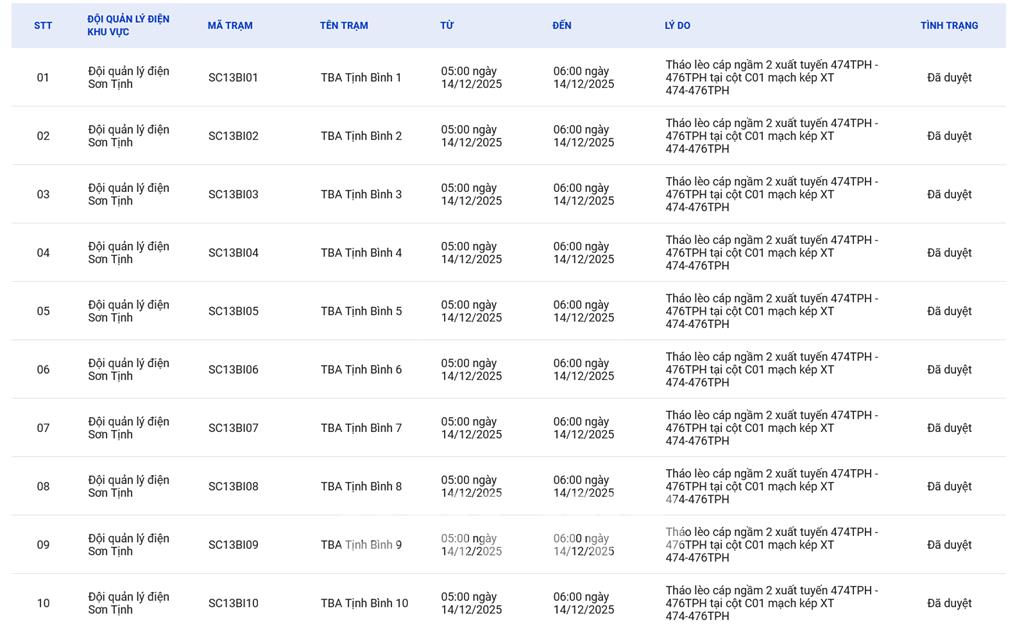Select station code SC13BI06
1024x629 pixels.
(233, 370)
